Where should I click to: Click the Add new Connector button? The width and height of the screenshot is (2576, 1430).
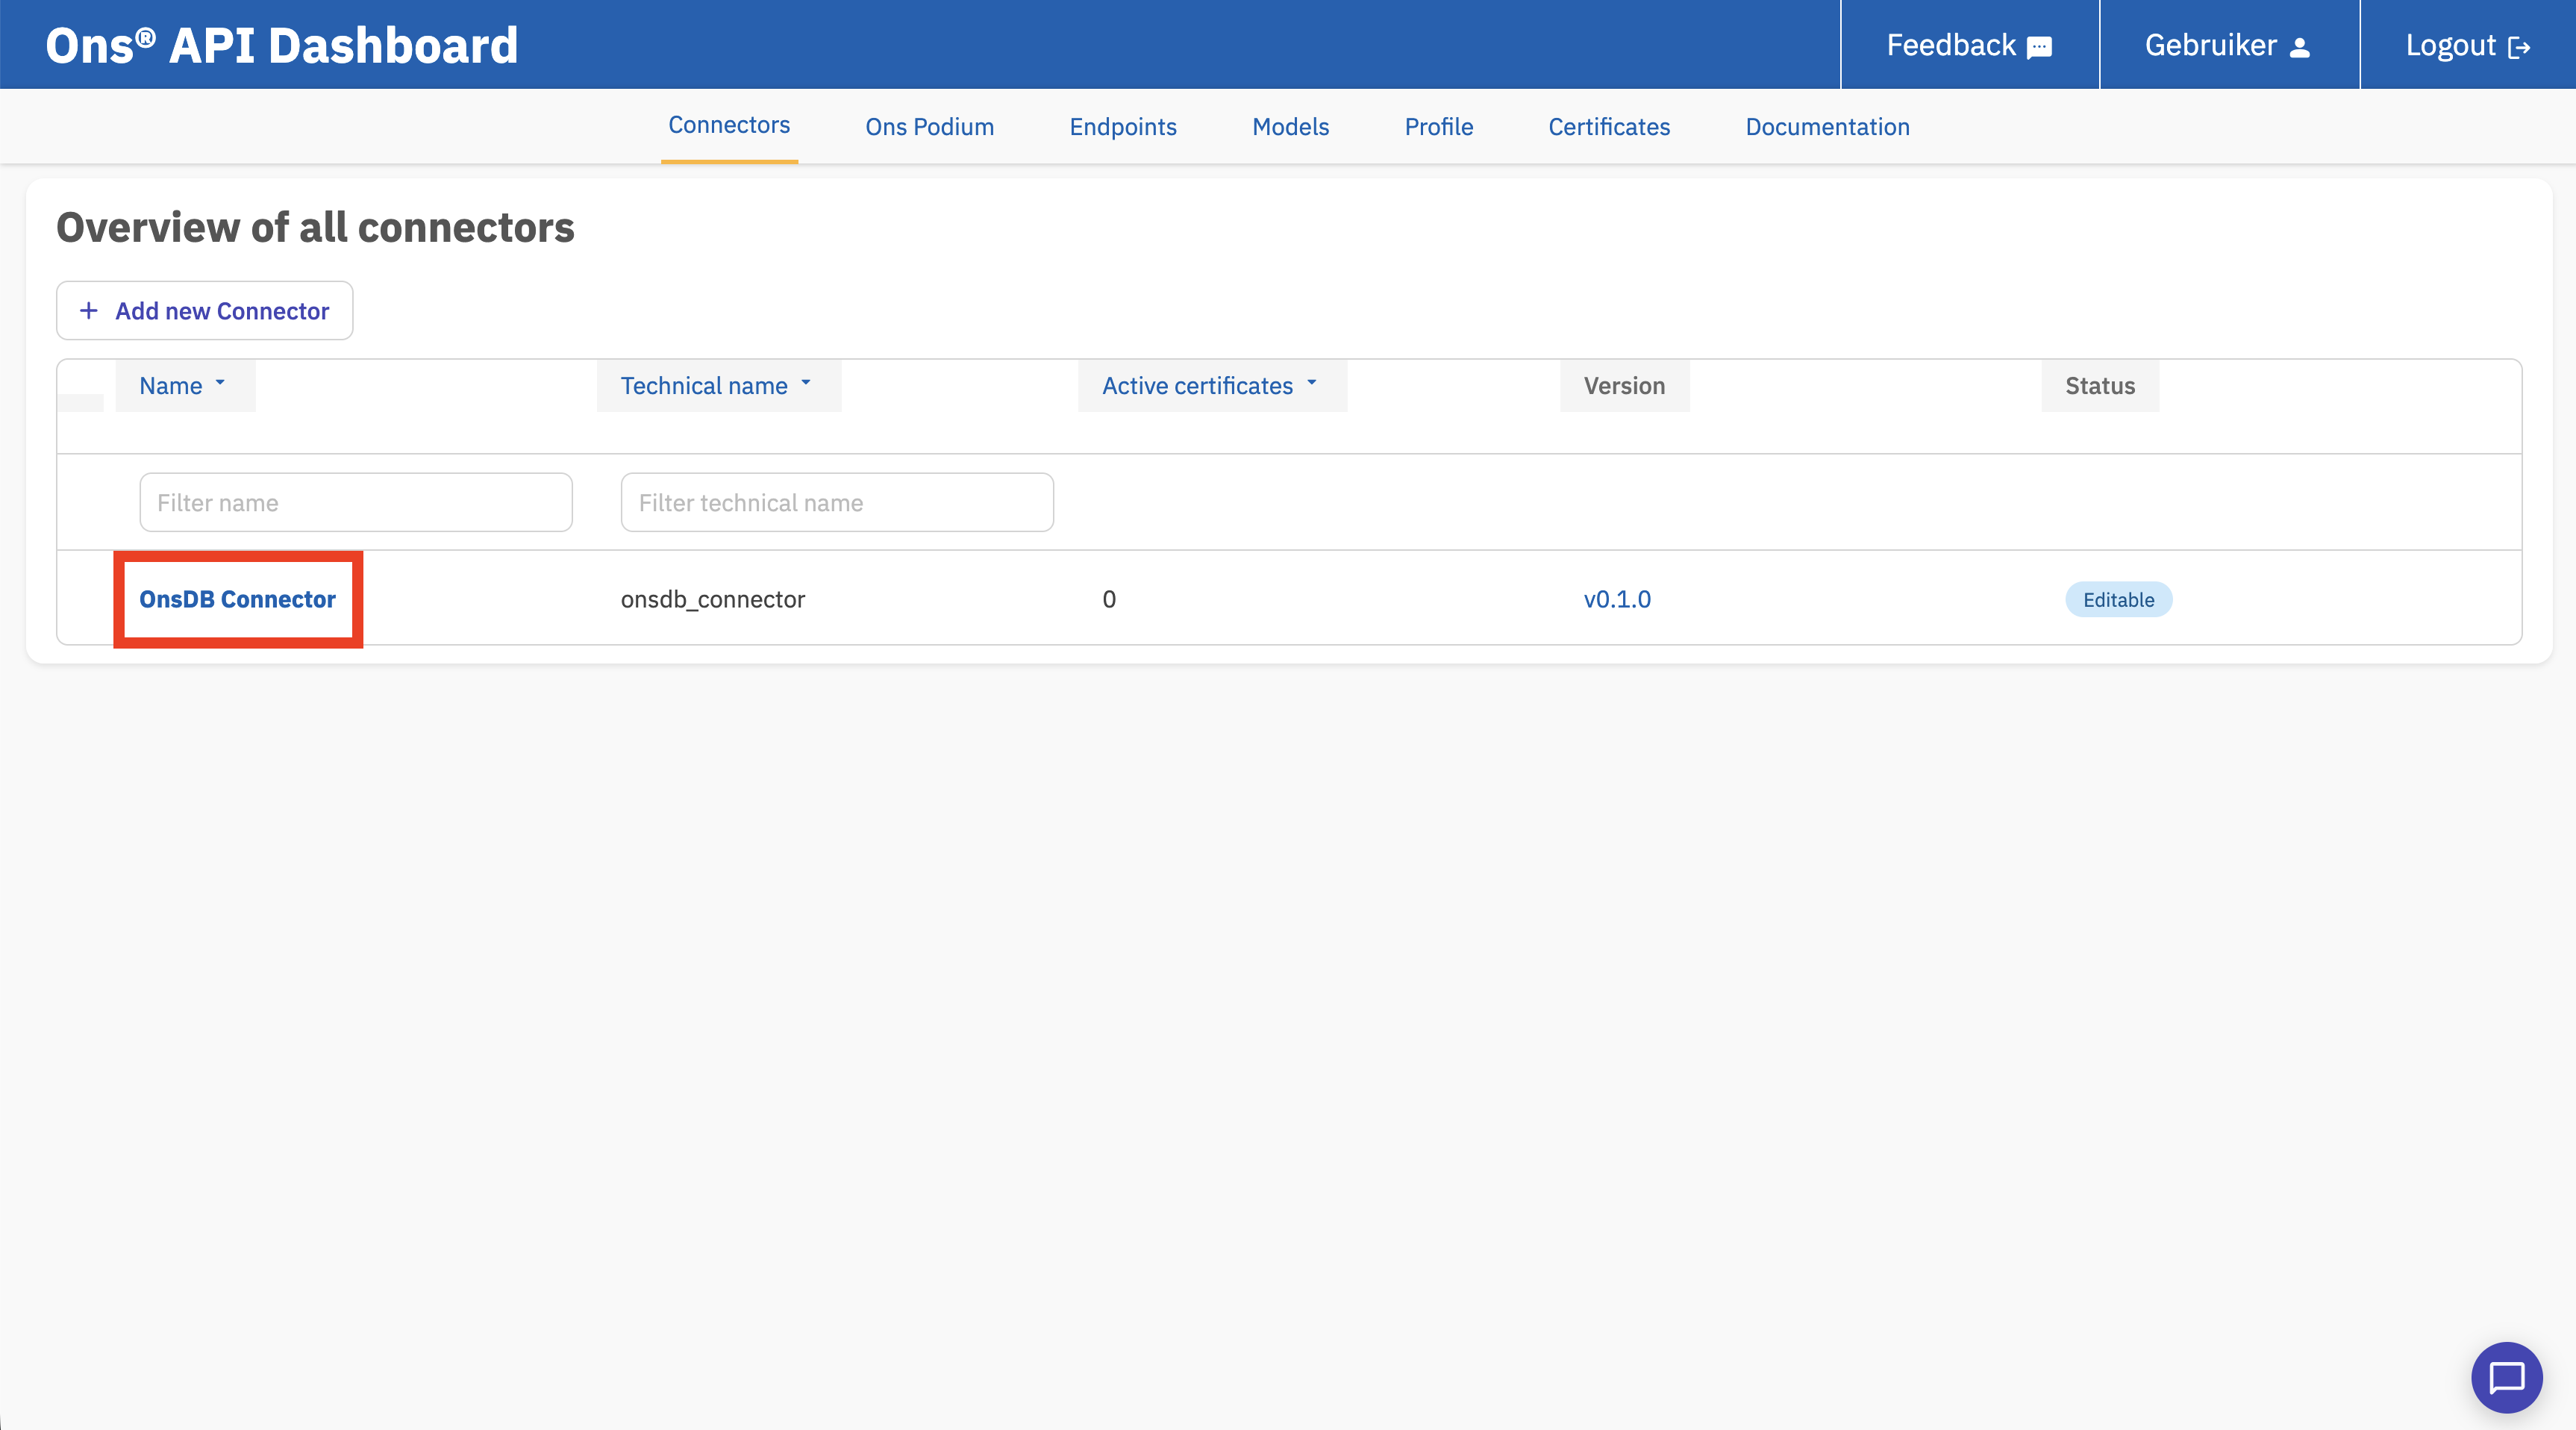(x=204, y=311)
